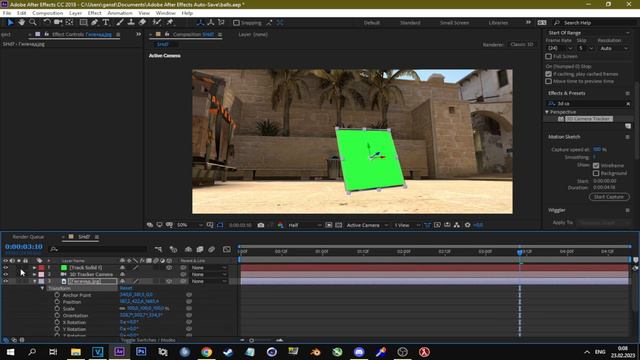
Task: Click the snapshot camera icon in viewer
Action: click(261, 225)
